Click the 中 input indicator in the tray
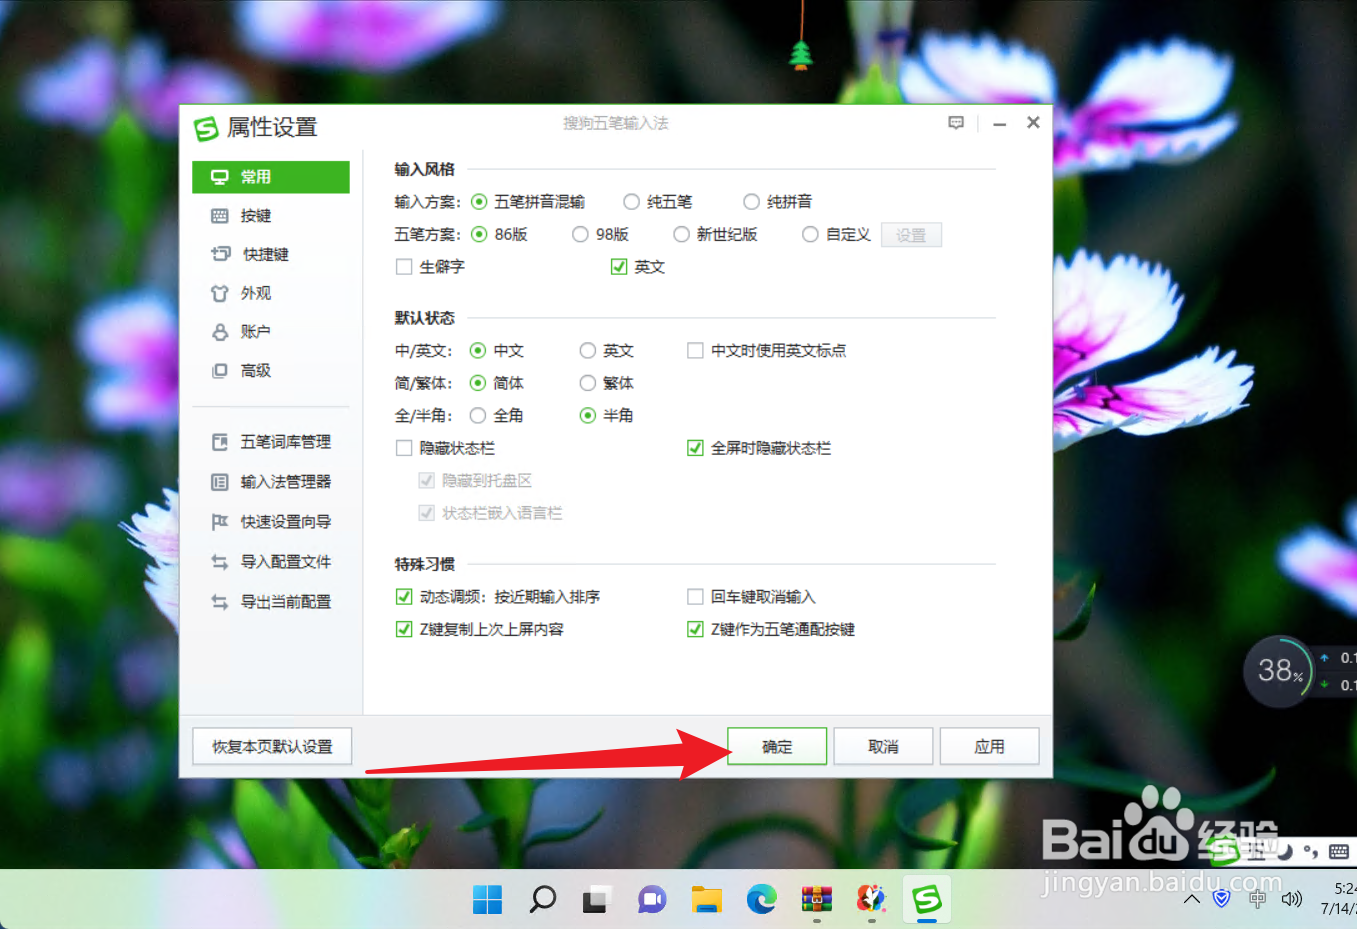 (1257, 899)
